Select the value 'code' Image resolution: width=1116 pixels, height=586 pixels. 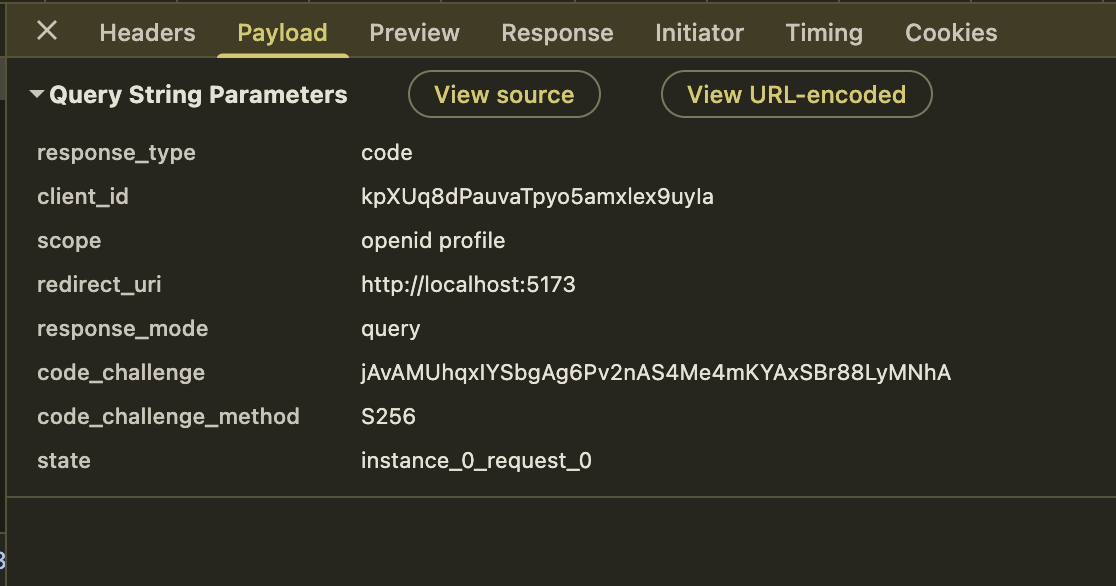tap(386, 152)
